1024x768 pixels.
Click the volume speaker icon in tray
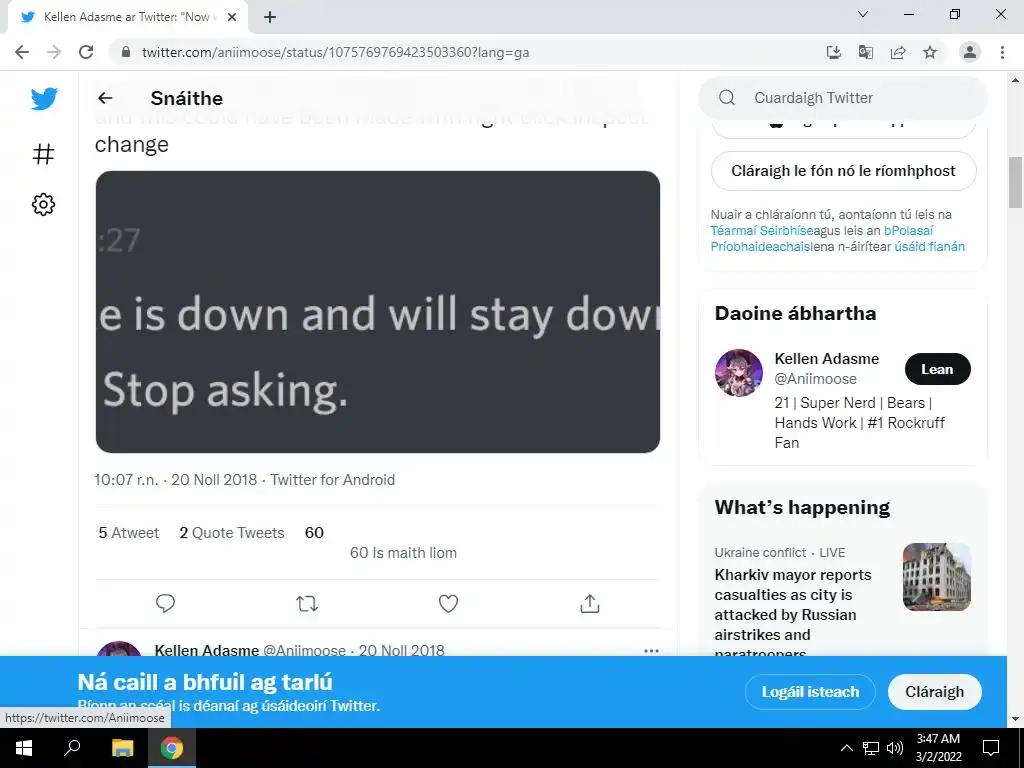pyautogui.click(x=895, y=748)
